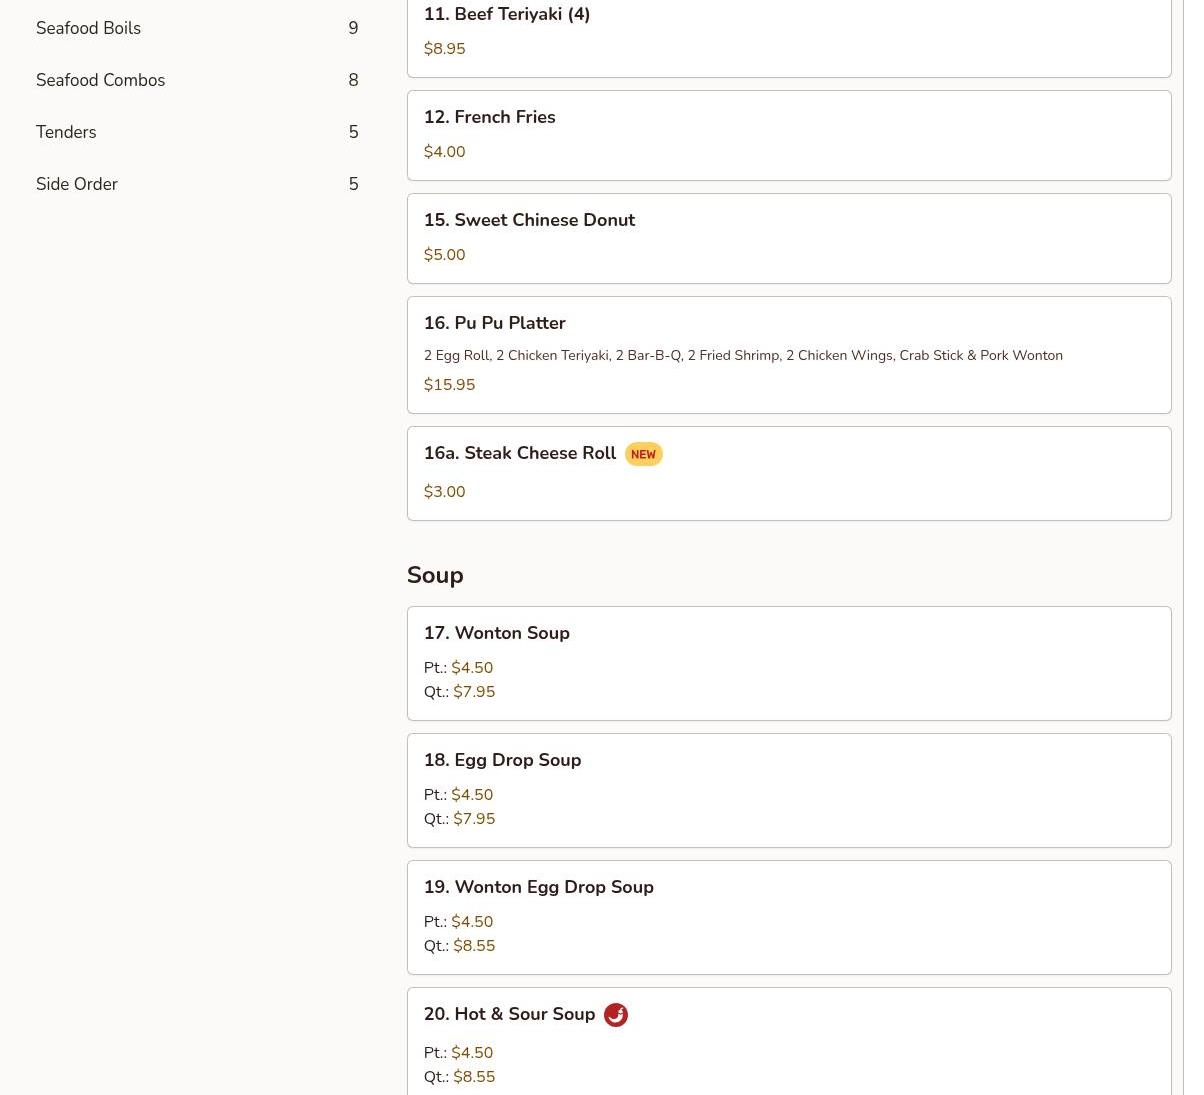Image resolution: width=1204 pixels, height=1095 pixels.
Task: Click Wonton Egg Drop Soup quart price $8.55
Action: coord(474,946)
